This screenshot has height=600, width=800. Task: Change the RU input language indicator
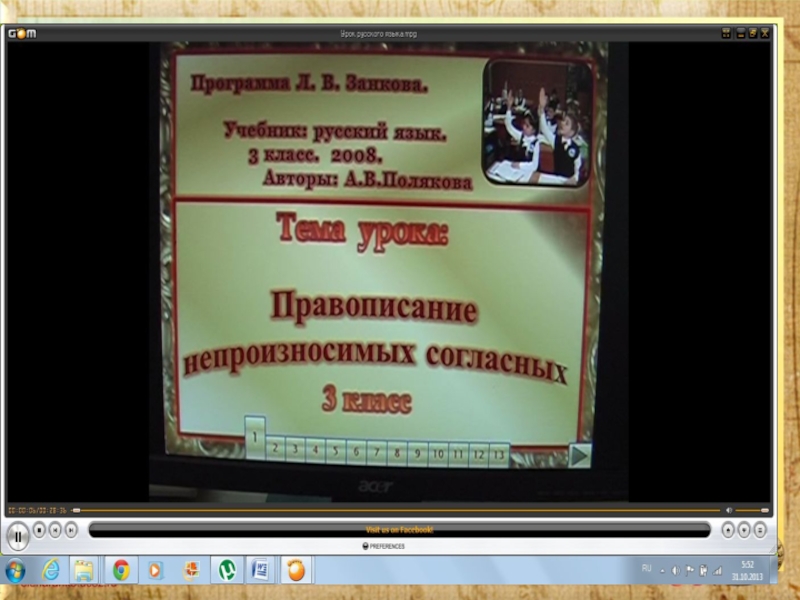[646, 568]
